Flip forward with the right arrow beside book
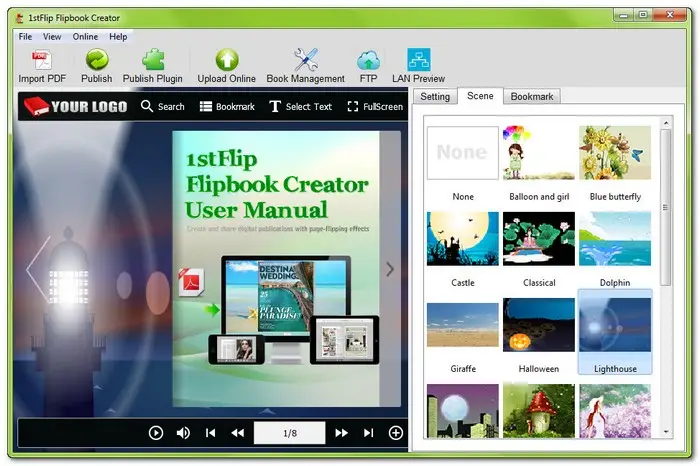The image size is (700, 466). [x=390, y=269]
